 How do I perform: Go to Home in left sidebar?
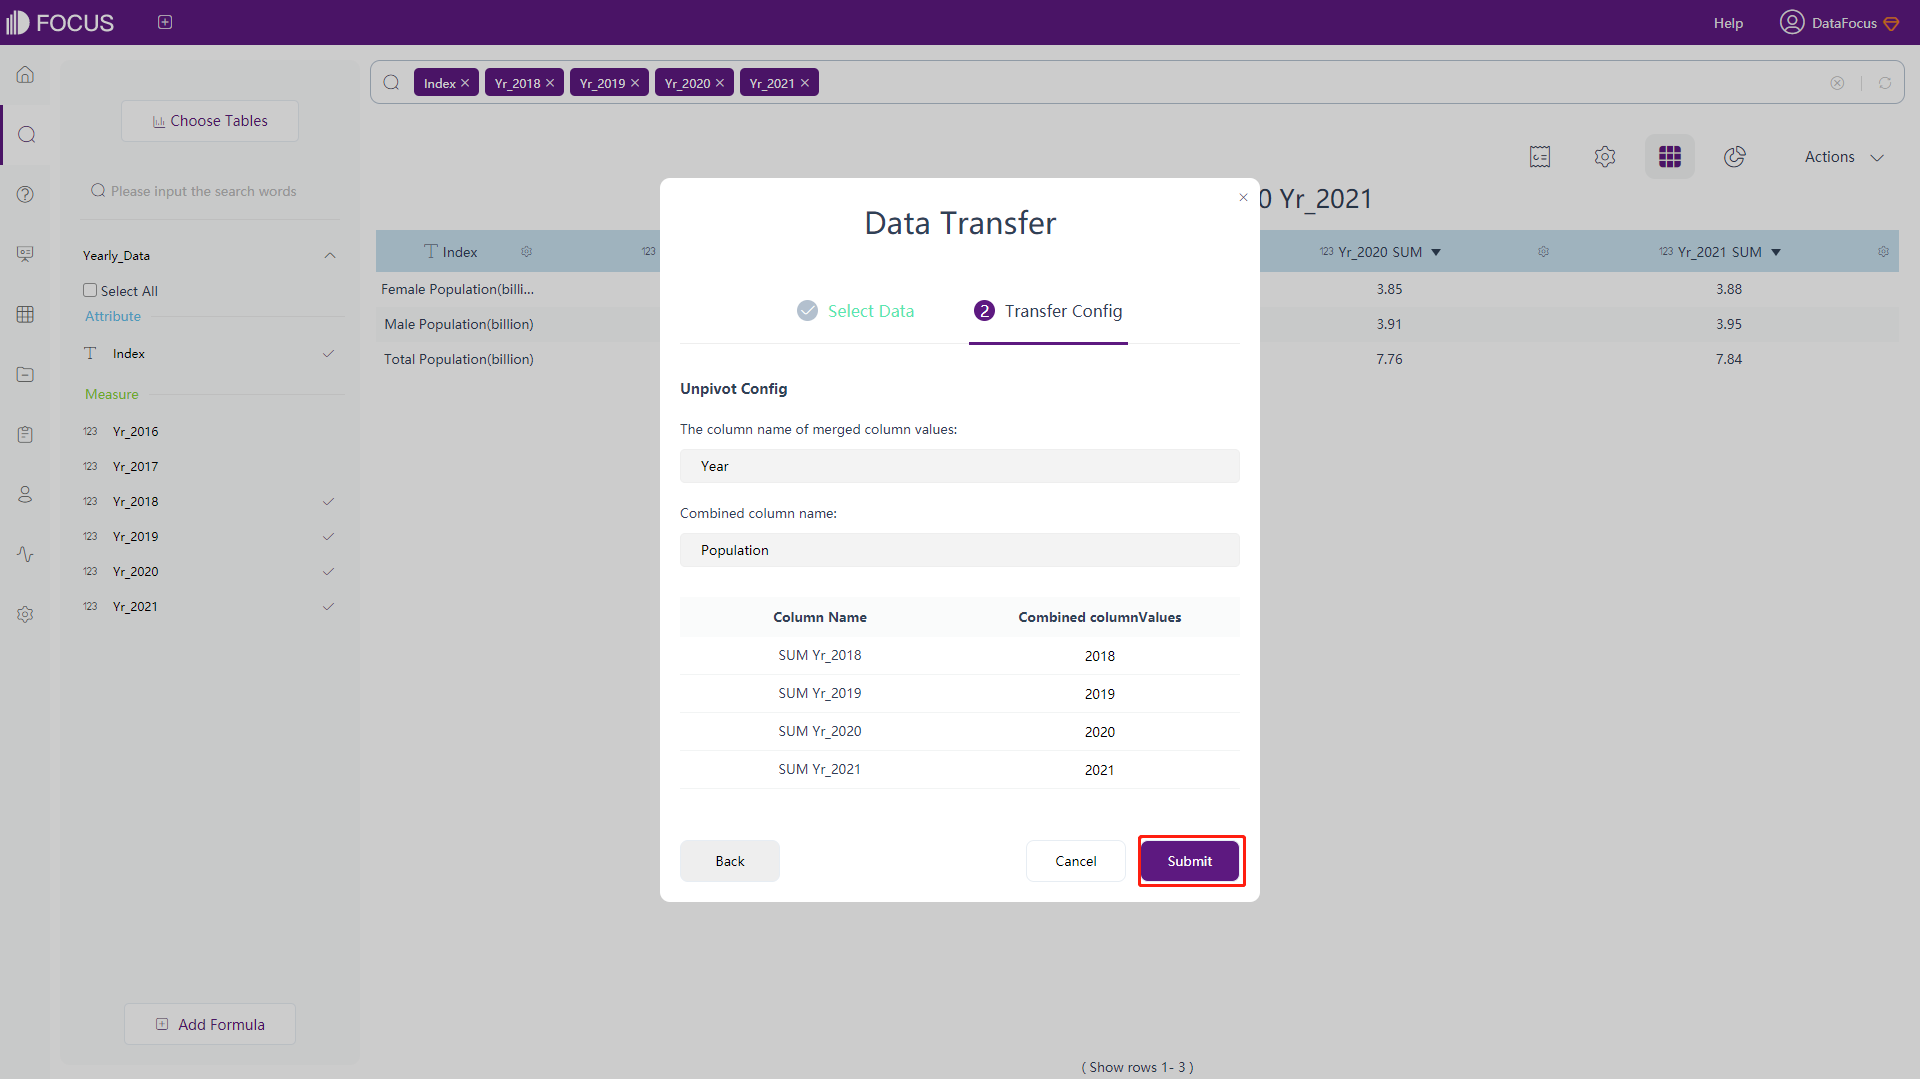tap(26, 75)
